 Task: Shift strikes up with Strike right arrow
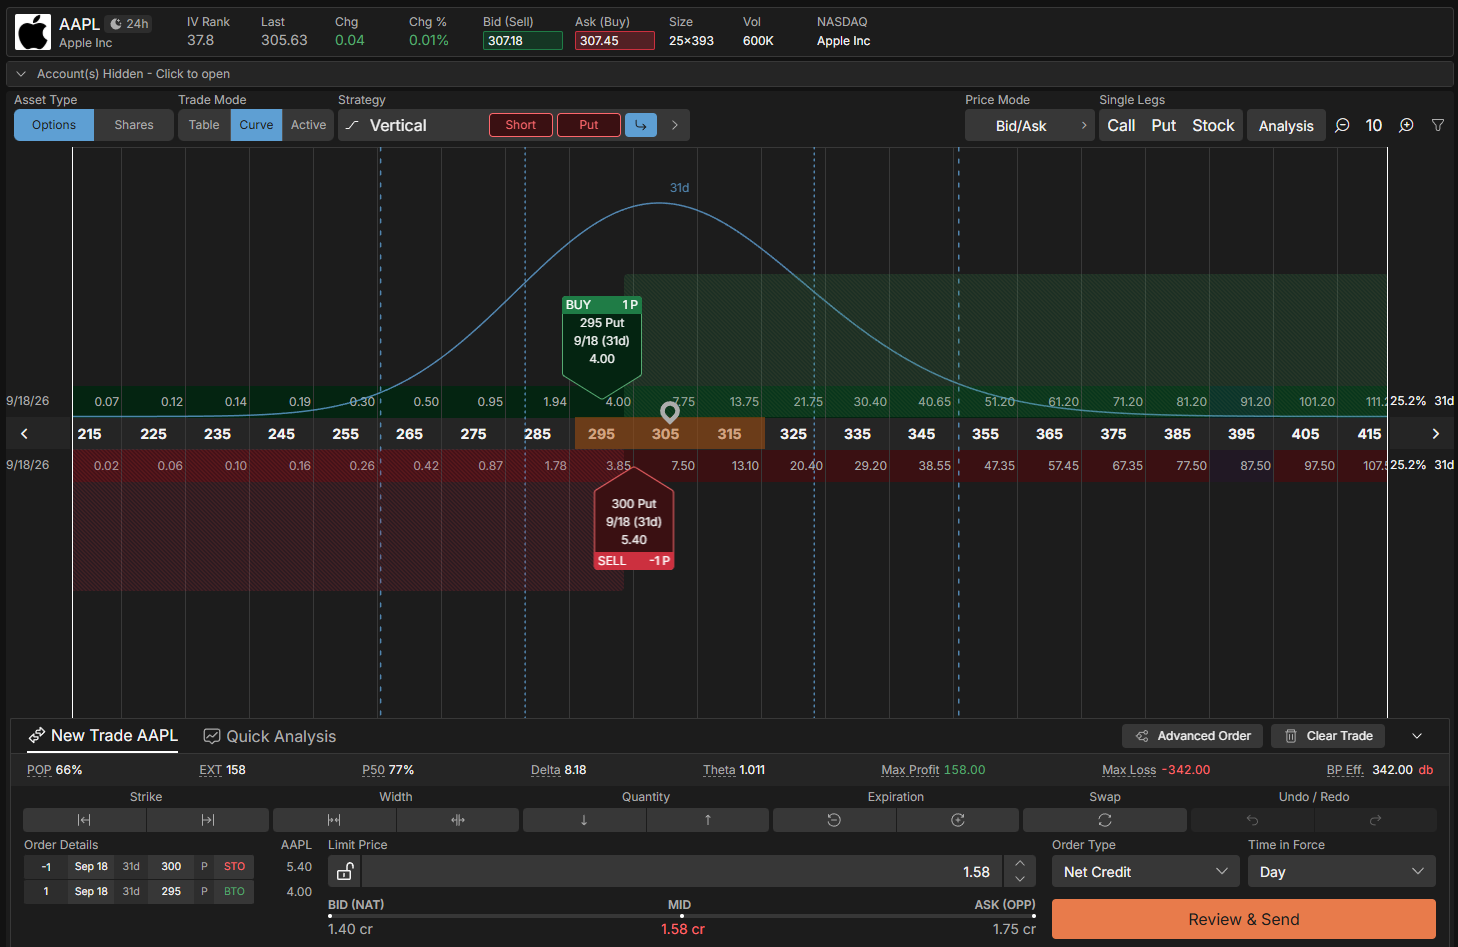coord(208,820)
